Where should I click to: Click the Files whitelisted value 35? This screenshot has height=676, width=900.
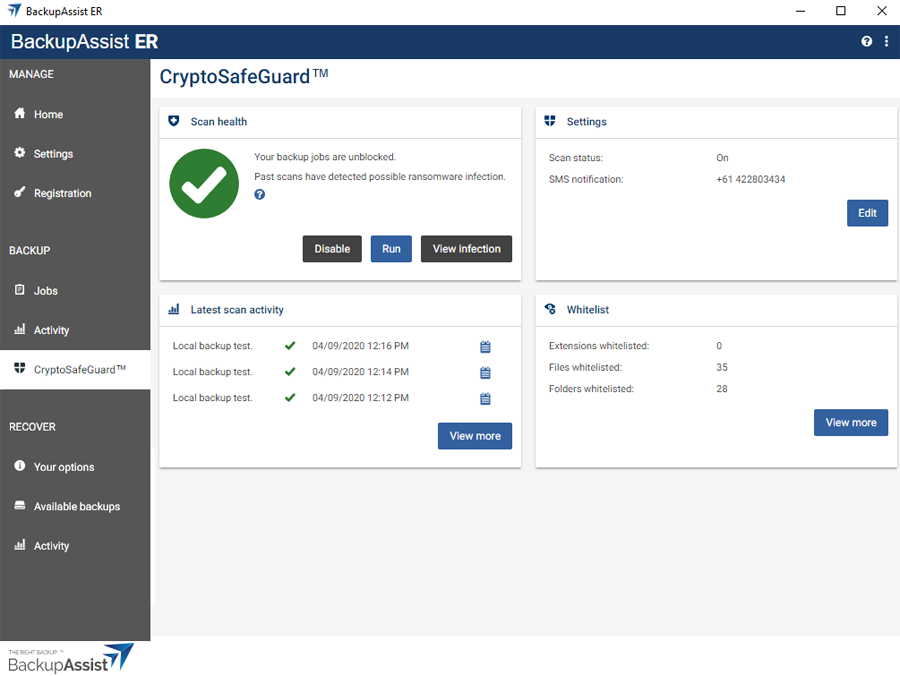click(722, 367)
